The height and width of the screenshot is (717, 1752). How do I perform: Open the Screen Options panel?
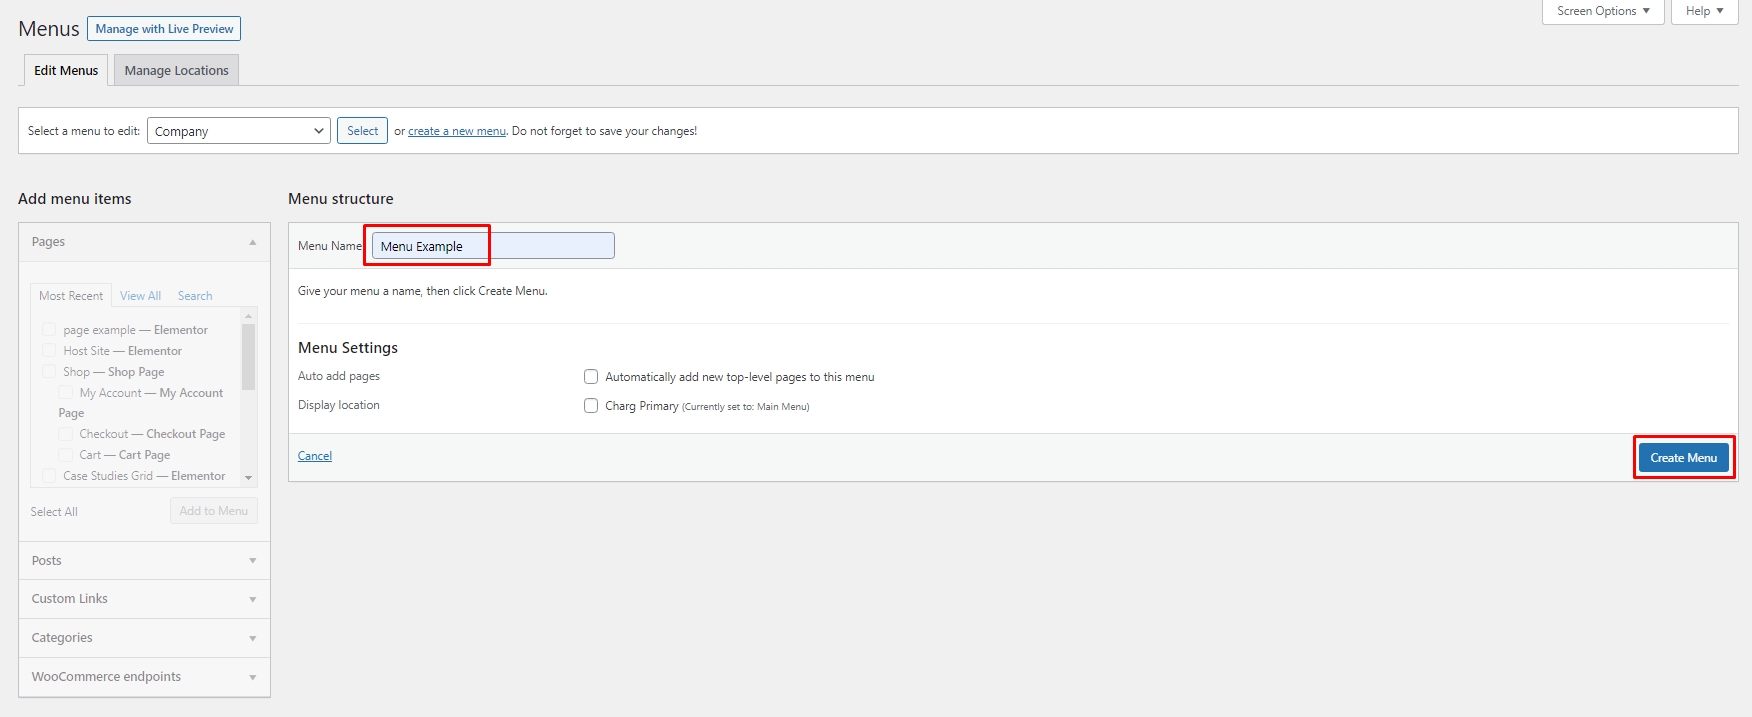click(x=1602, y=11)
